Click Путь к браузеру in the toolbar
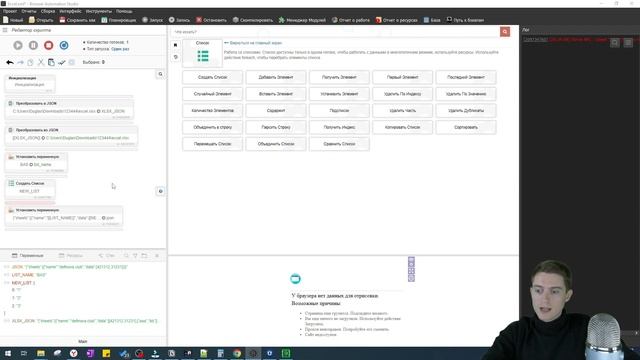The height and width of the screenshot is (360, 640). click(465, 20)
